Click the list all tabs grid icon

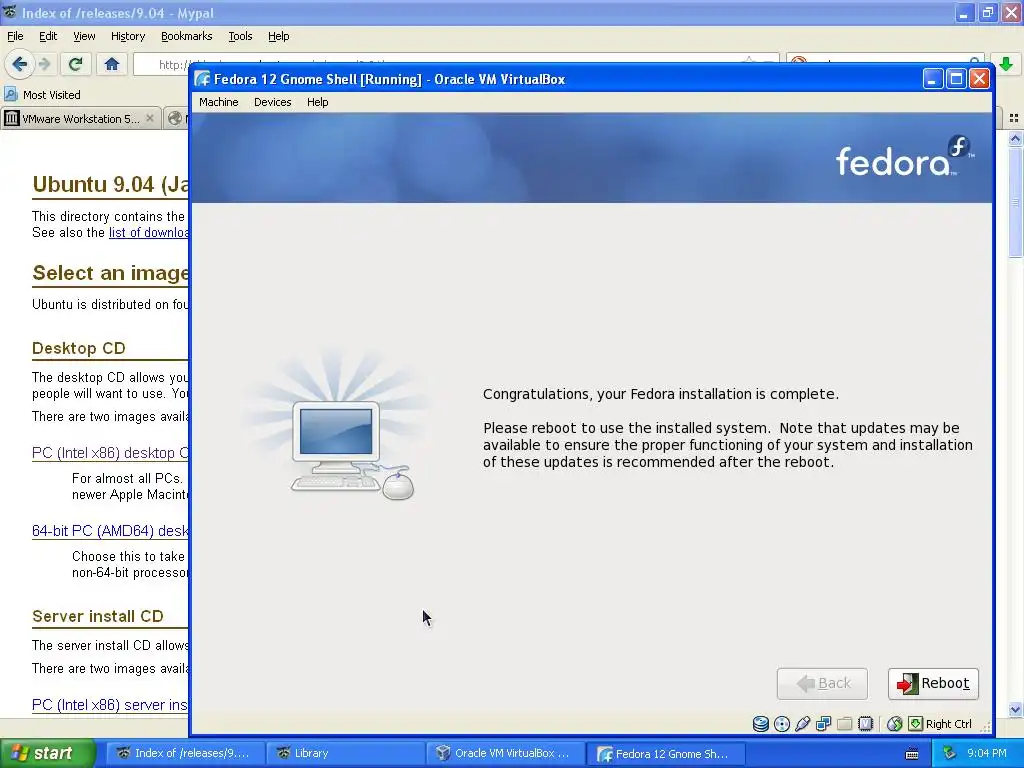click(x=1014, y=118)
